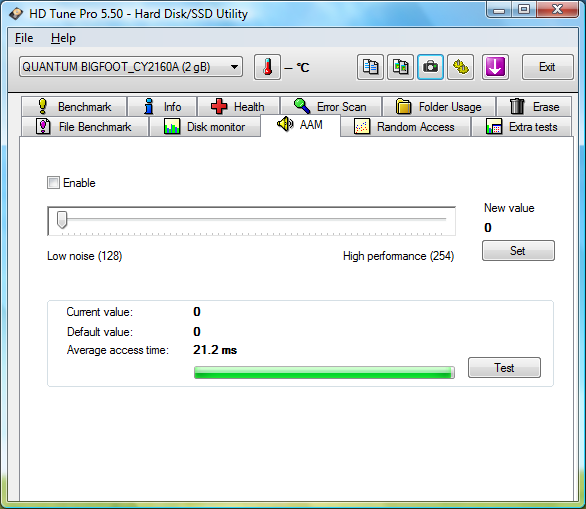Click the Low noise (128) label

(x=84, y=256)
